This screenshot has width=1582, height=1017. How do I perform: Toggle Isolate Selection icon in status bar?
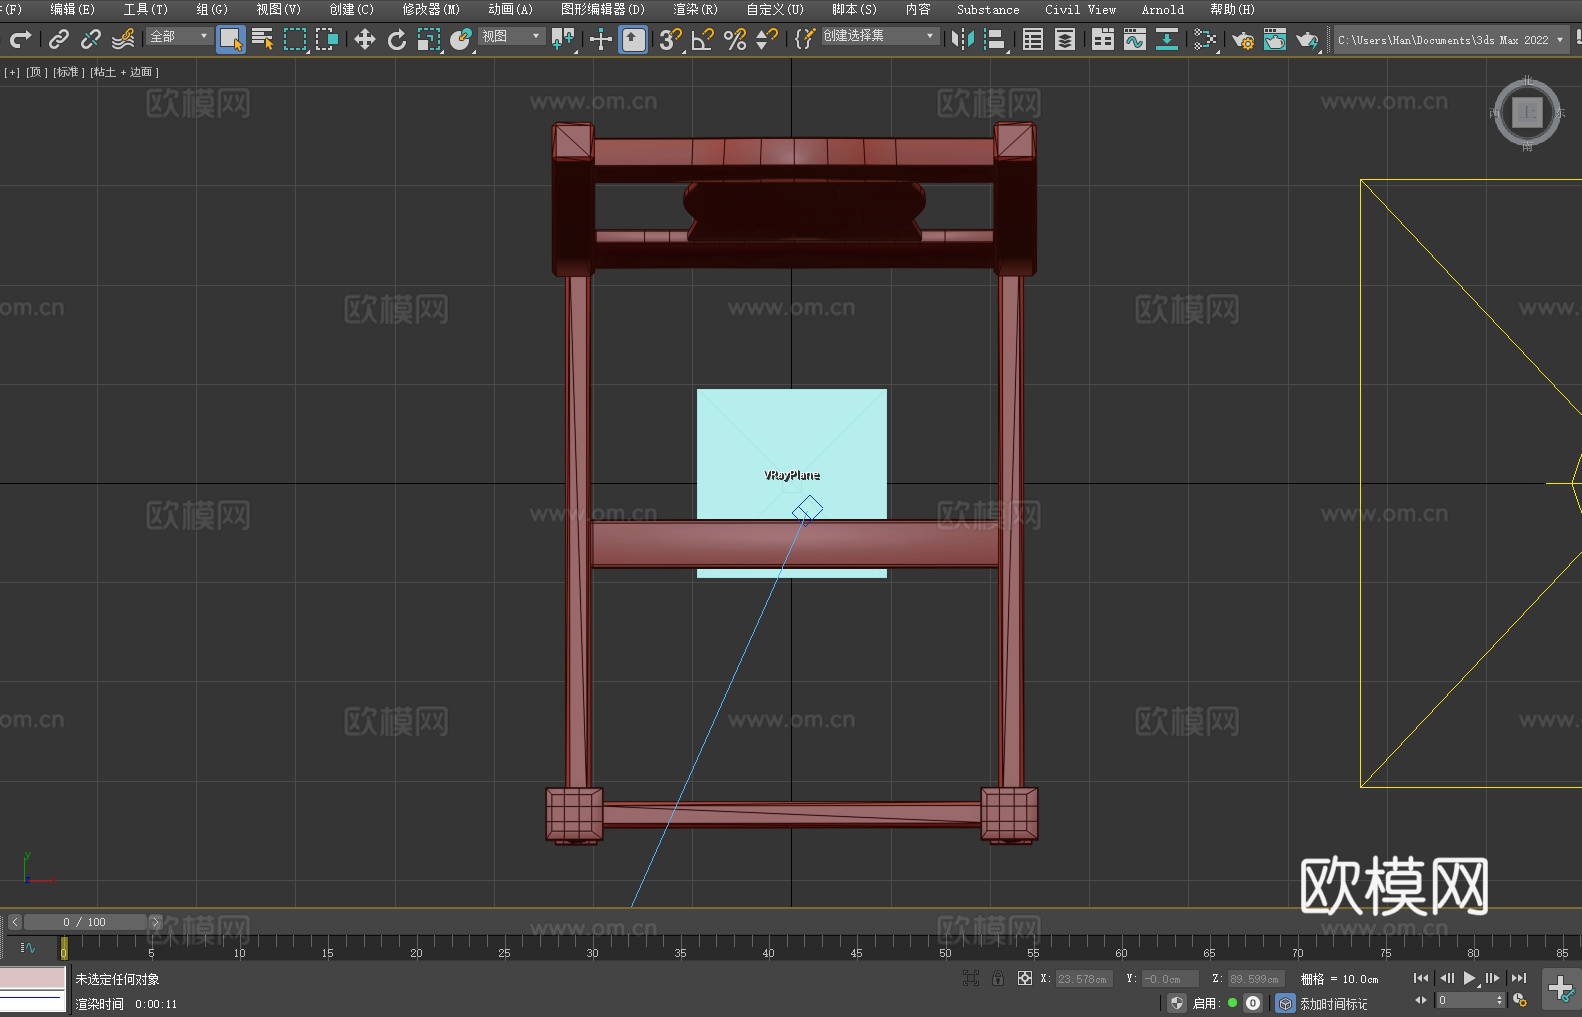click(x=971, y=978)
